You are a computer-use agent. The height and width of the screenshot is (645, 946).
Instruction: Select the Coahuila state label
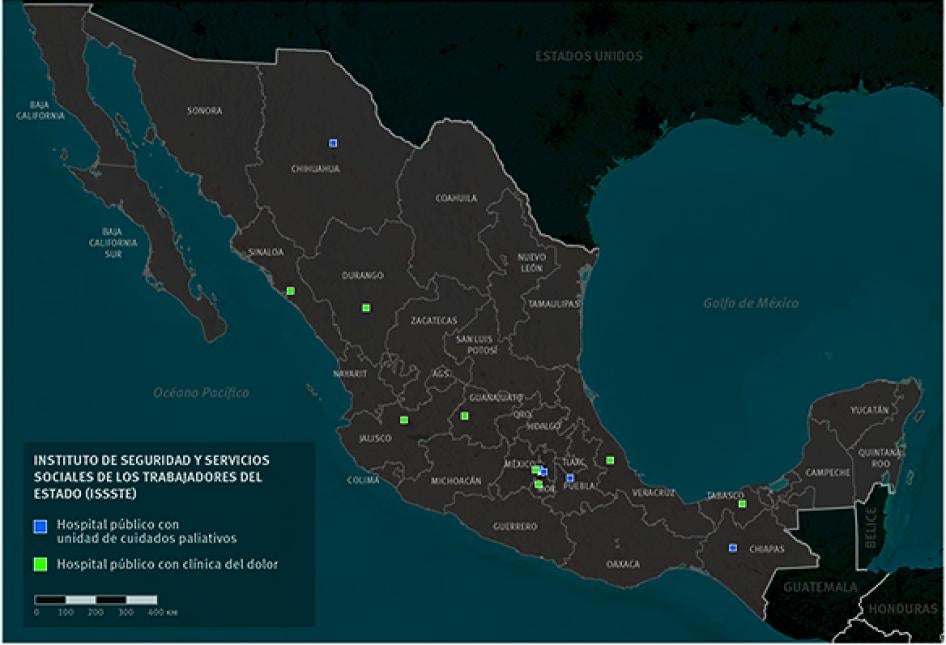point(455,198)
